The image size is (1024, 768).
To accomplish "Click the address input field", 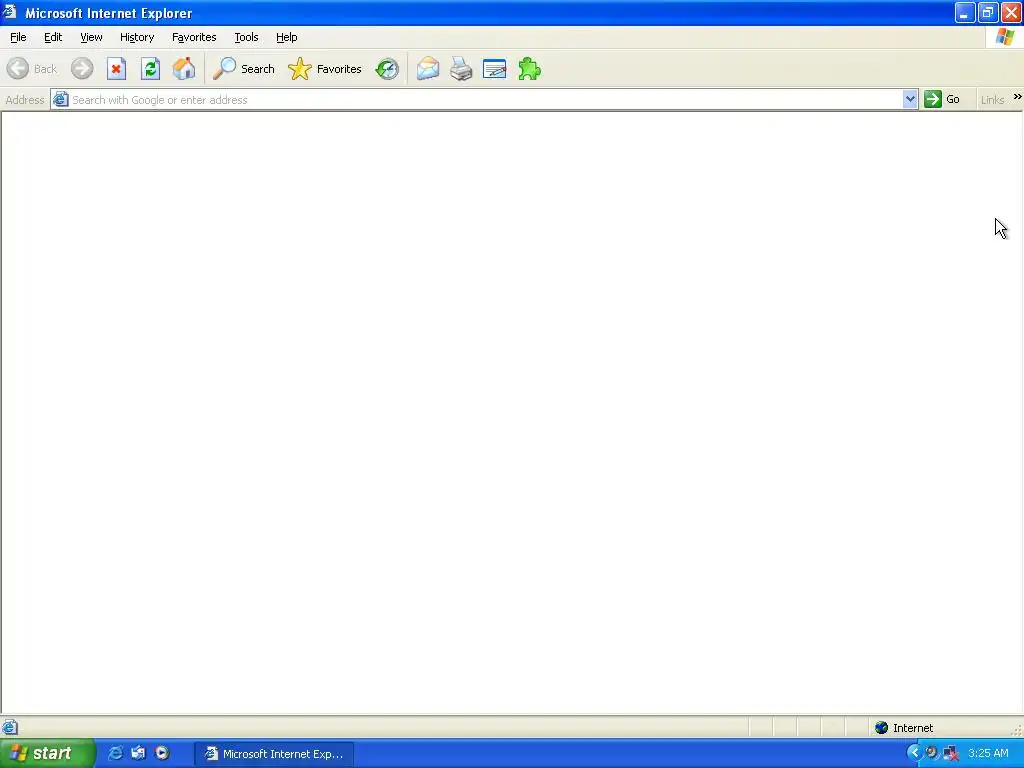I will 486,99.
